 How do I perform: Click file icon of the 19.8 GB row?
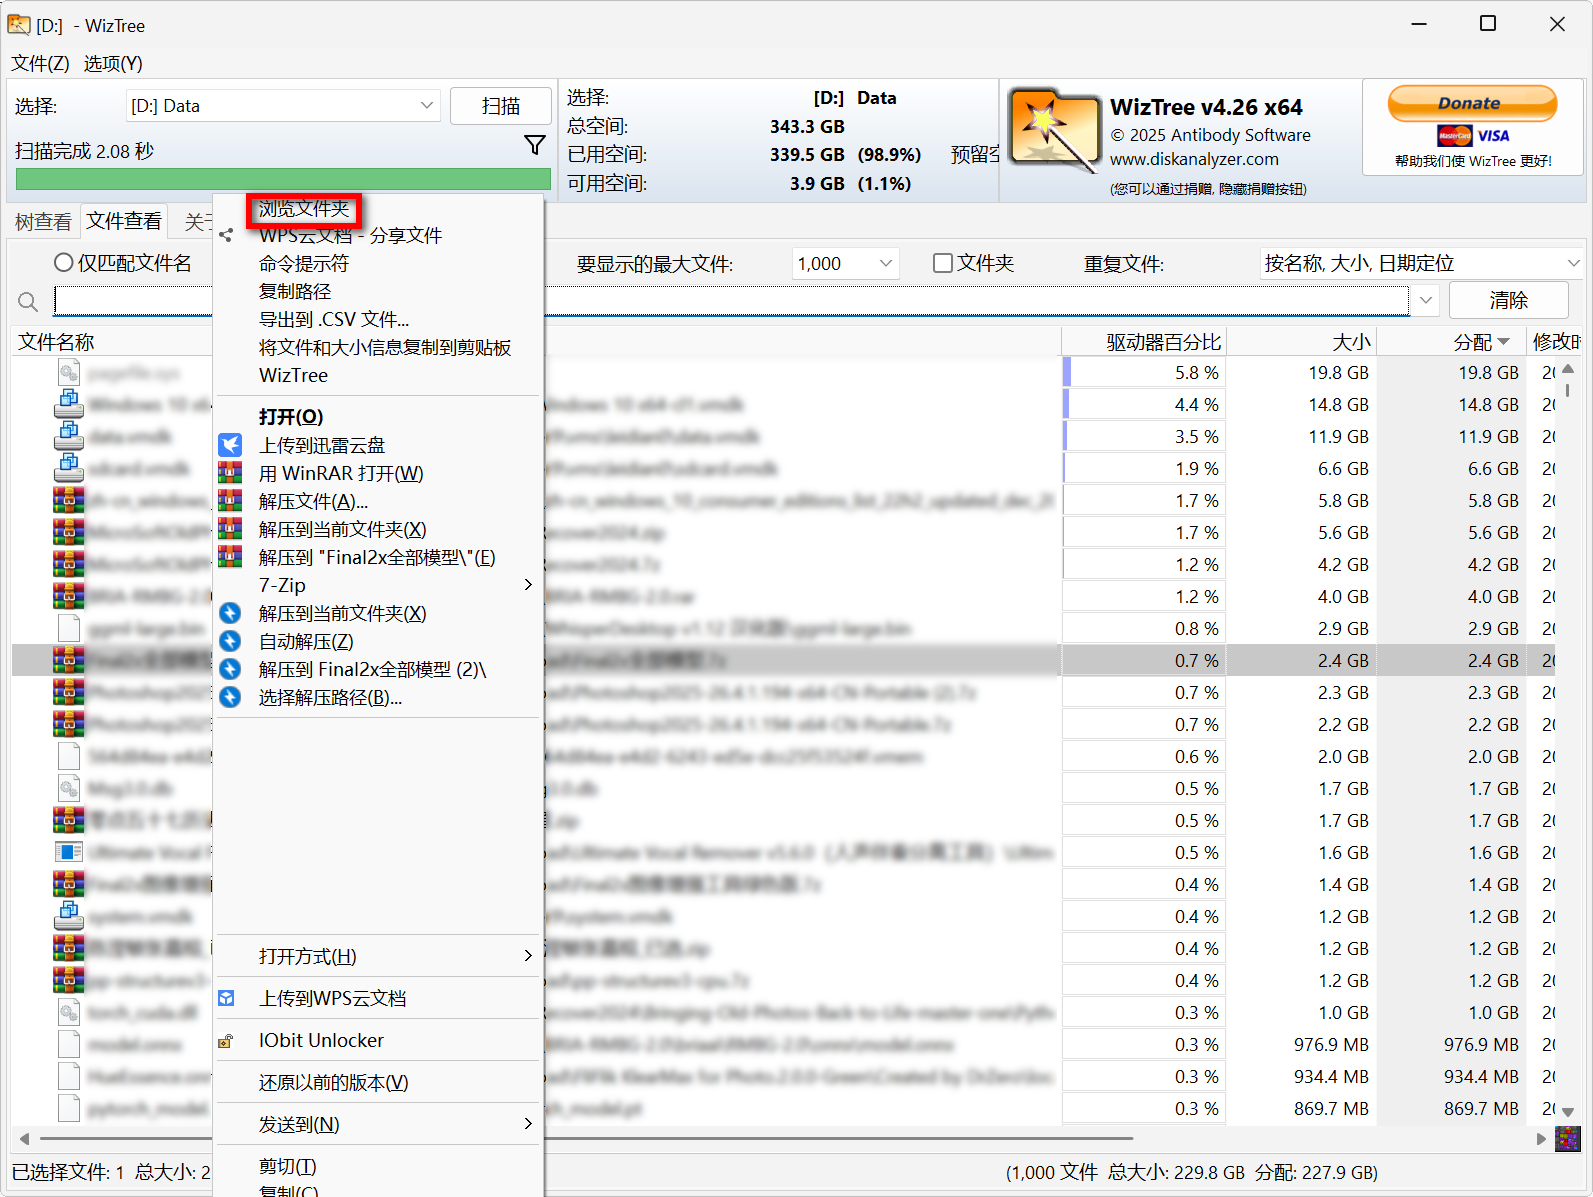(69, 373)
